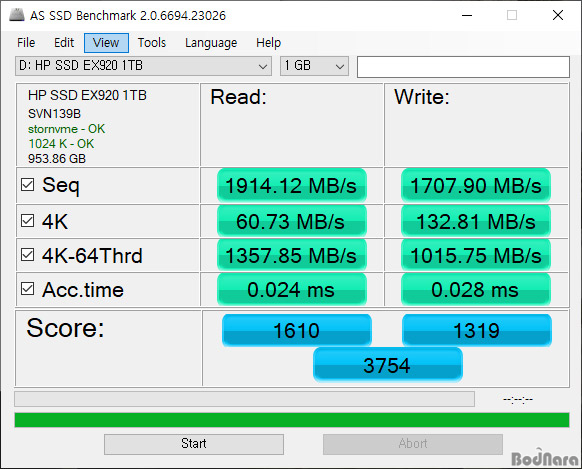582x469 pixels.
Task: Click the stornvme - OK driver text
Action: [66, 129]
